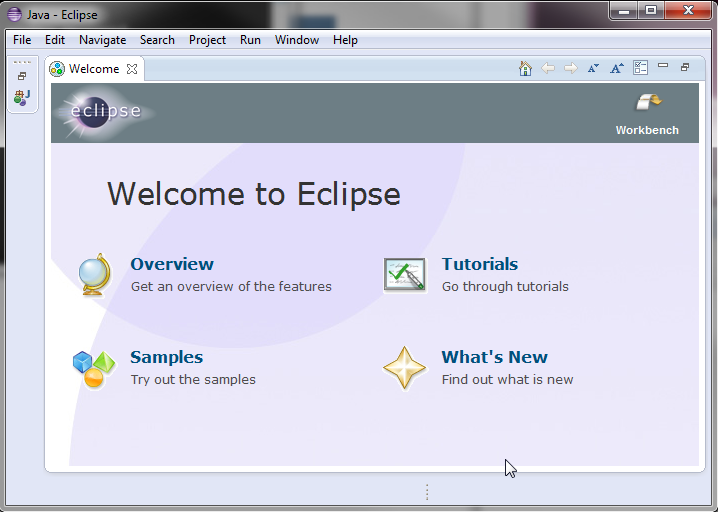
Task: Open the Window menu
Action: click(297, 40)
